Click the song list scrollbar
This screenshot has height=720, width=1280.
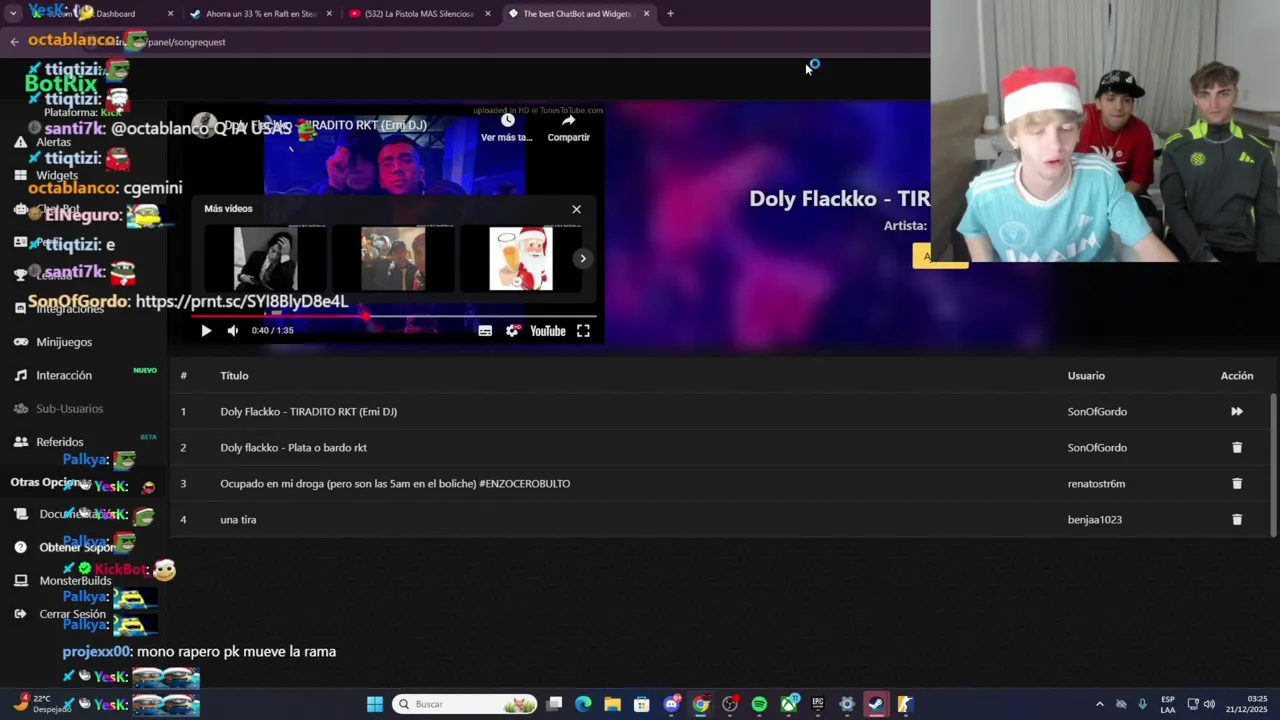1273,465
